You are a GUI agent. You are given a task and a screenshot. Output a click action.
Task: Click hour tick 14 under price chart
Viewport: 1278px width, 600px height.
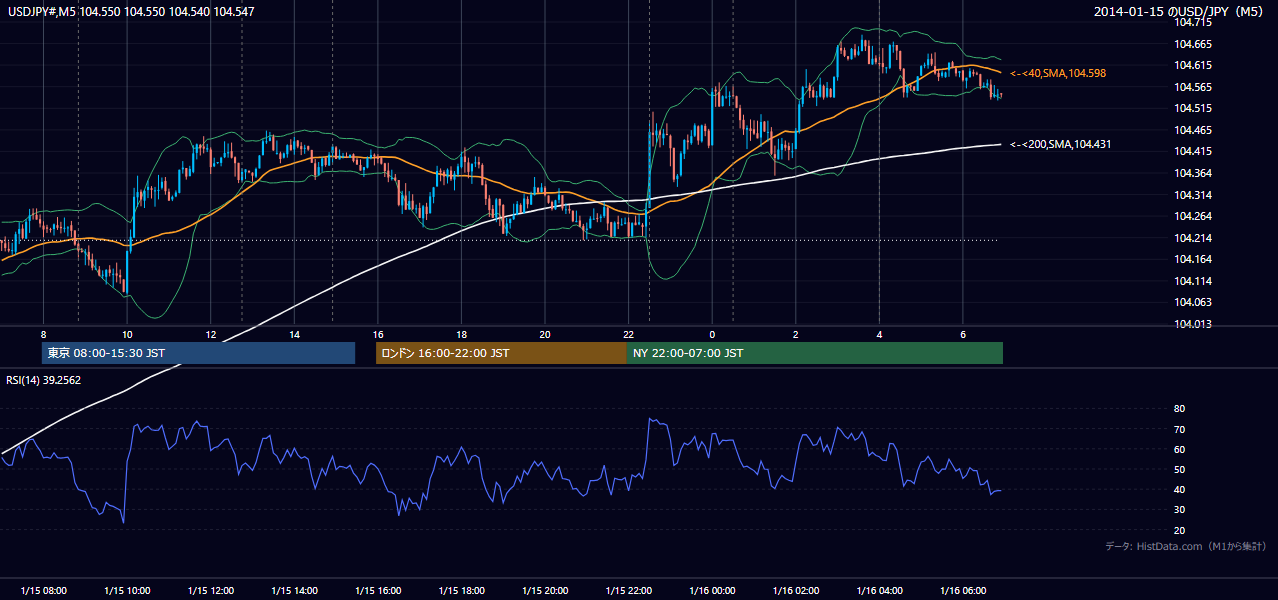[x=294, y=334]
